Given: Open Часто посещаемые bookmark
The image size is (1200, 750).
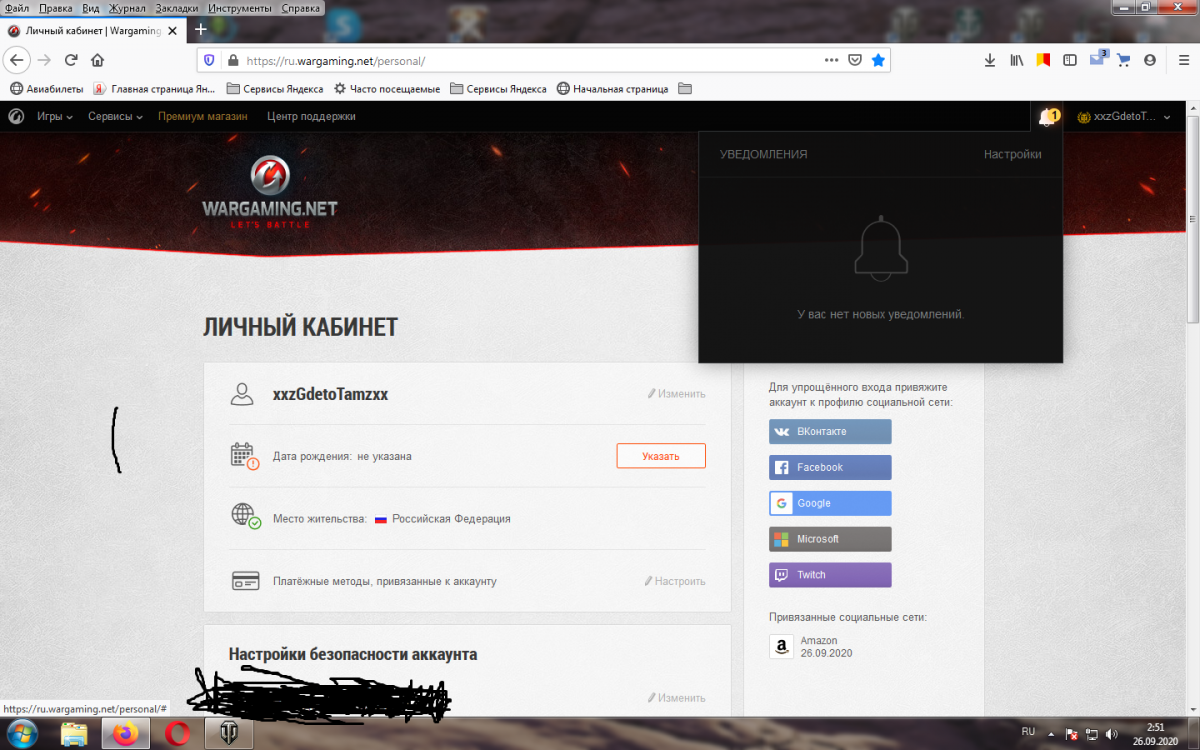Looking at the screenshot, I should [387, 89].
